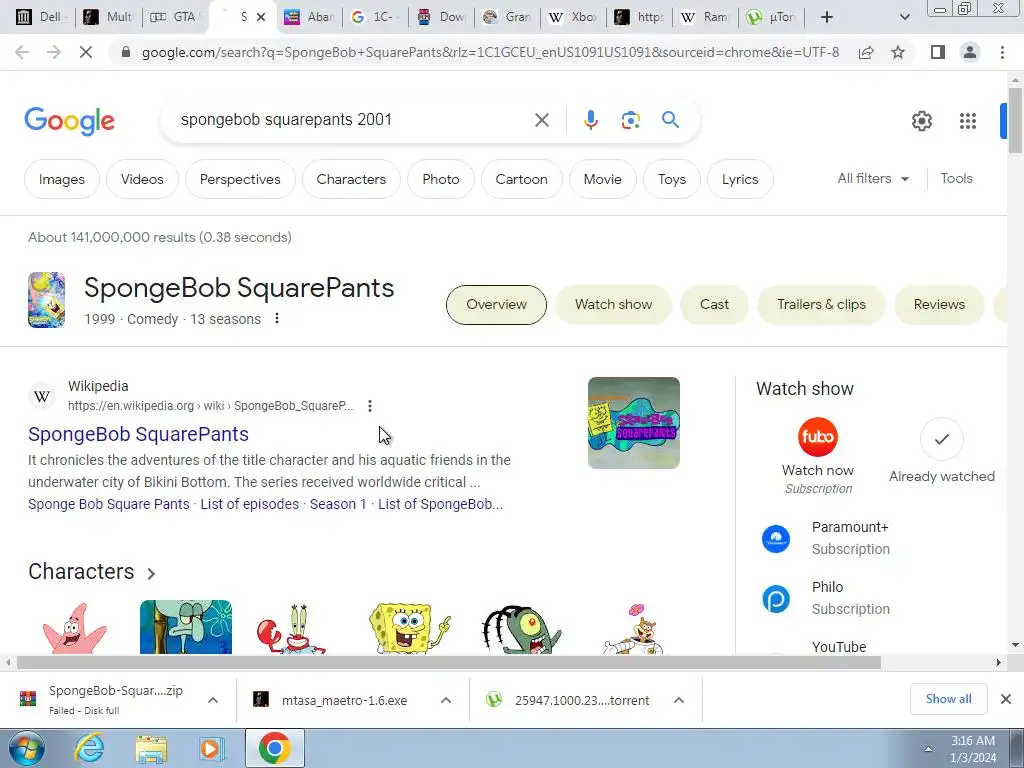Select the Reviews tab
This screenshot has height=768, width=1024.
(x=939, y=304)
